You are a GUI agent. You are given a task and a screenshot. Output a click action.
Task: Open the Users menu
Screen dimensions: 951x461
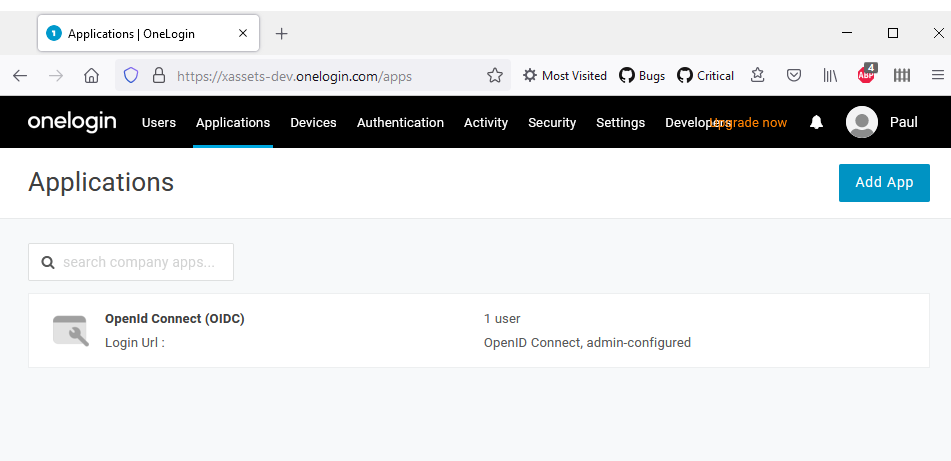(159, 123)
